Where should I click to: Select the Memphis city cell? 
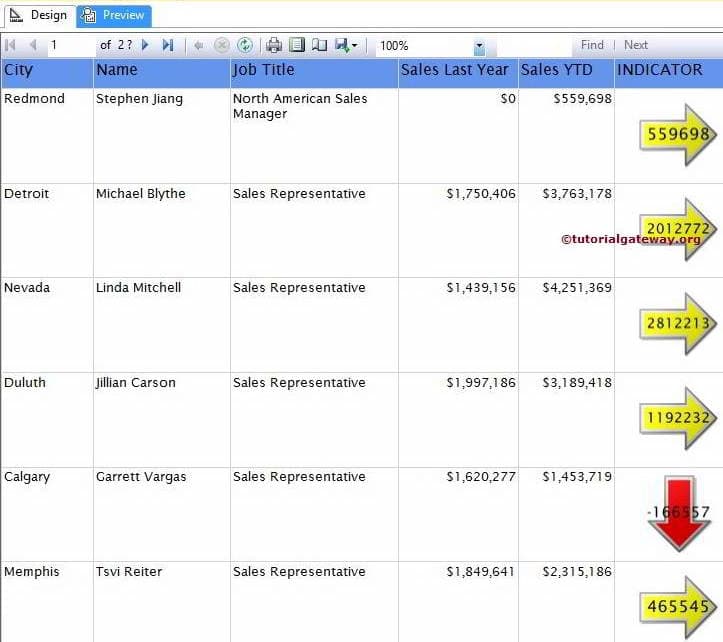click(47, 602)
